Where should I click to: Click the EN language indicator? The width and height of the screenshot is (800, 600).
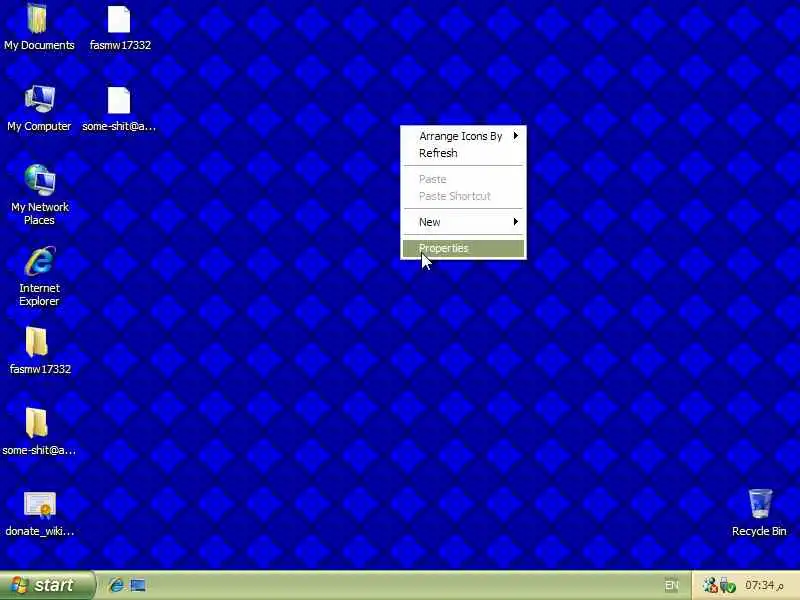pyautogui.click(x=671, y=585)
